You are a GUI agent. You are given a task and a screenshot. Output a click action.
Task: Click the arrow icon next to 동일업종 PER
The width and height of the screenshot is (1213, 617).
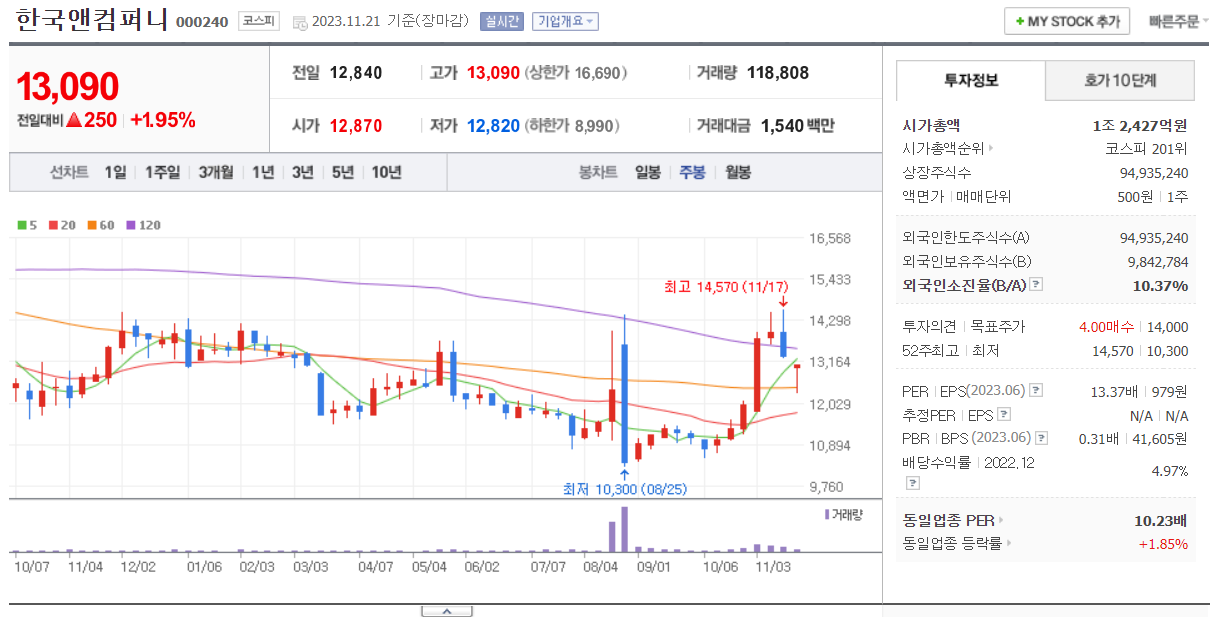point(1001,520)
